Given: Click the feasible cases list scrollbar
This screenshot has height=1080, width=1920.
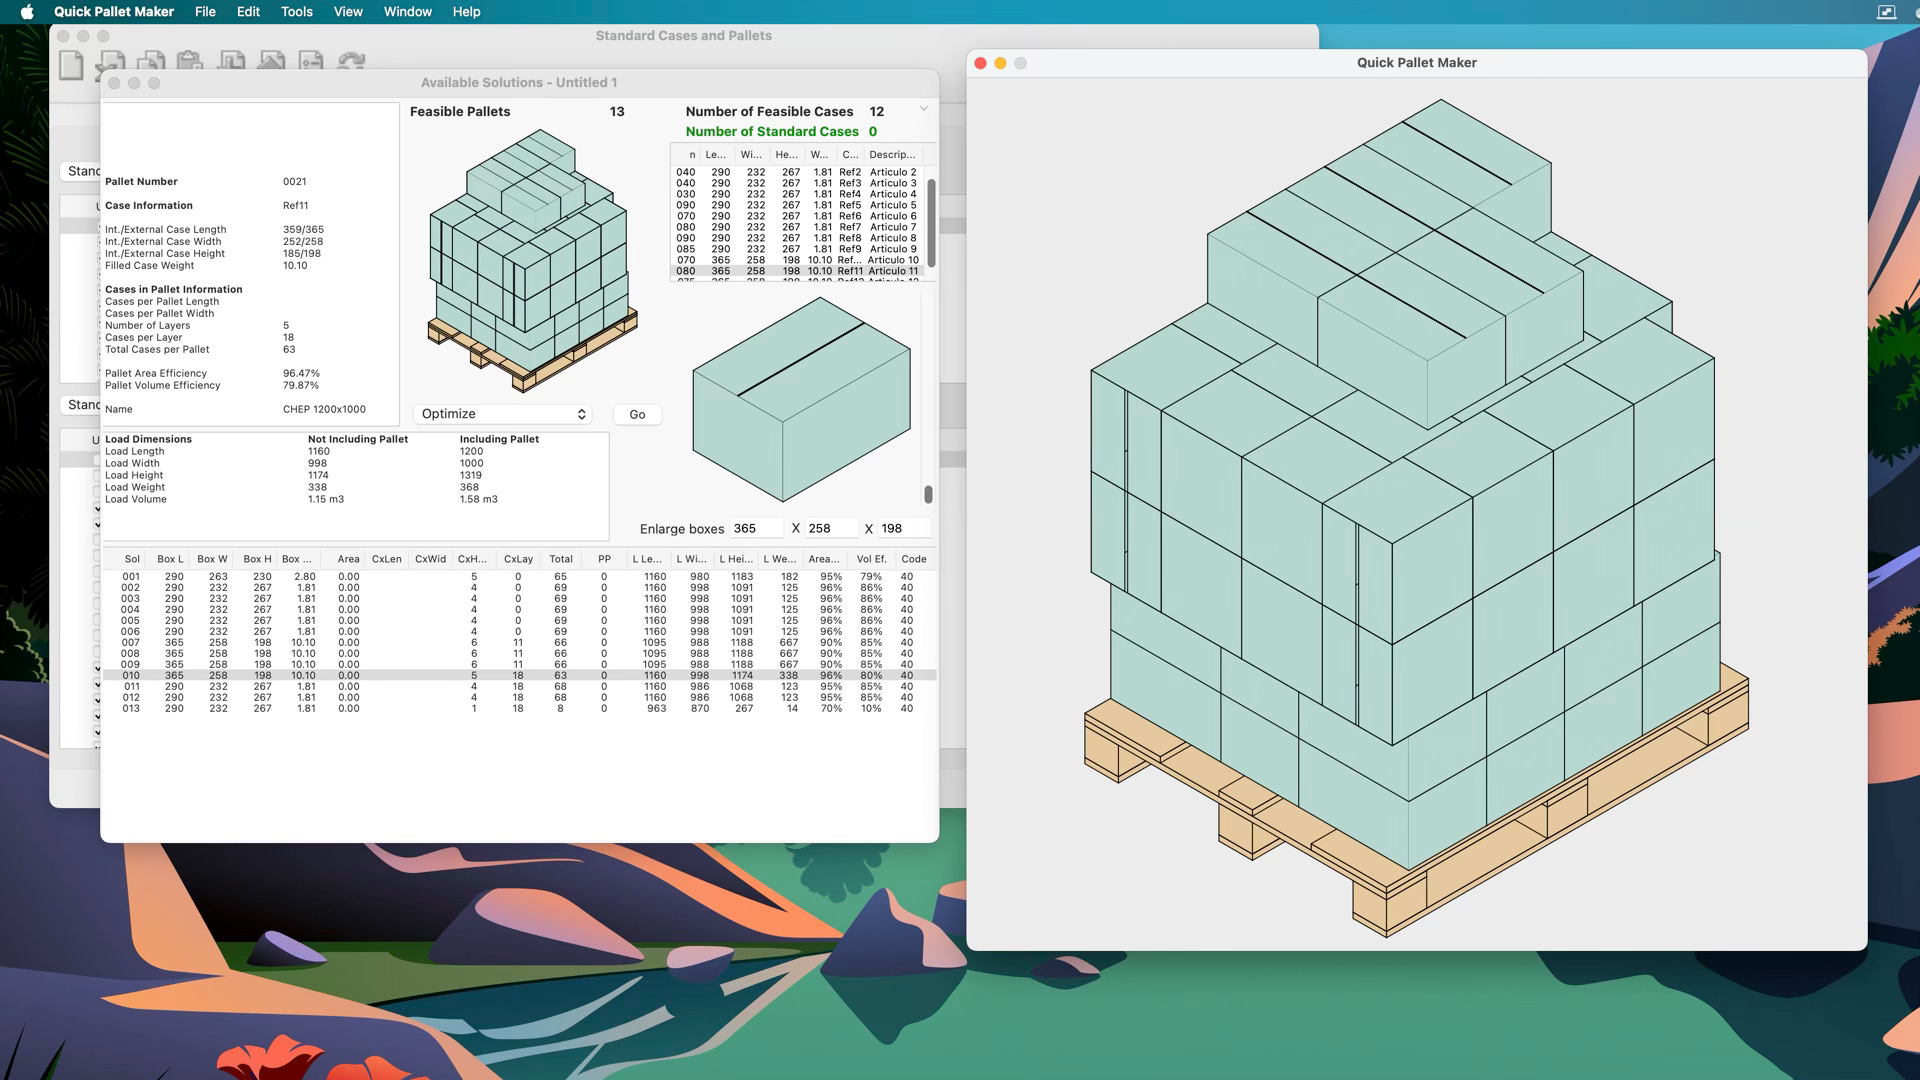Looking at the screenshot, I should click(931, 222).
